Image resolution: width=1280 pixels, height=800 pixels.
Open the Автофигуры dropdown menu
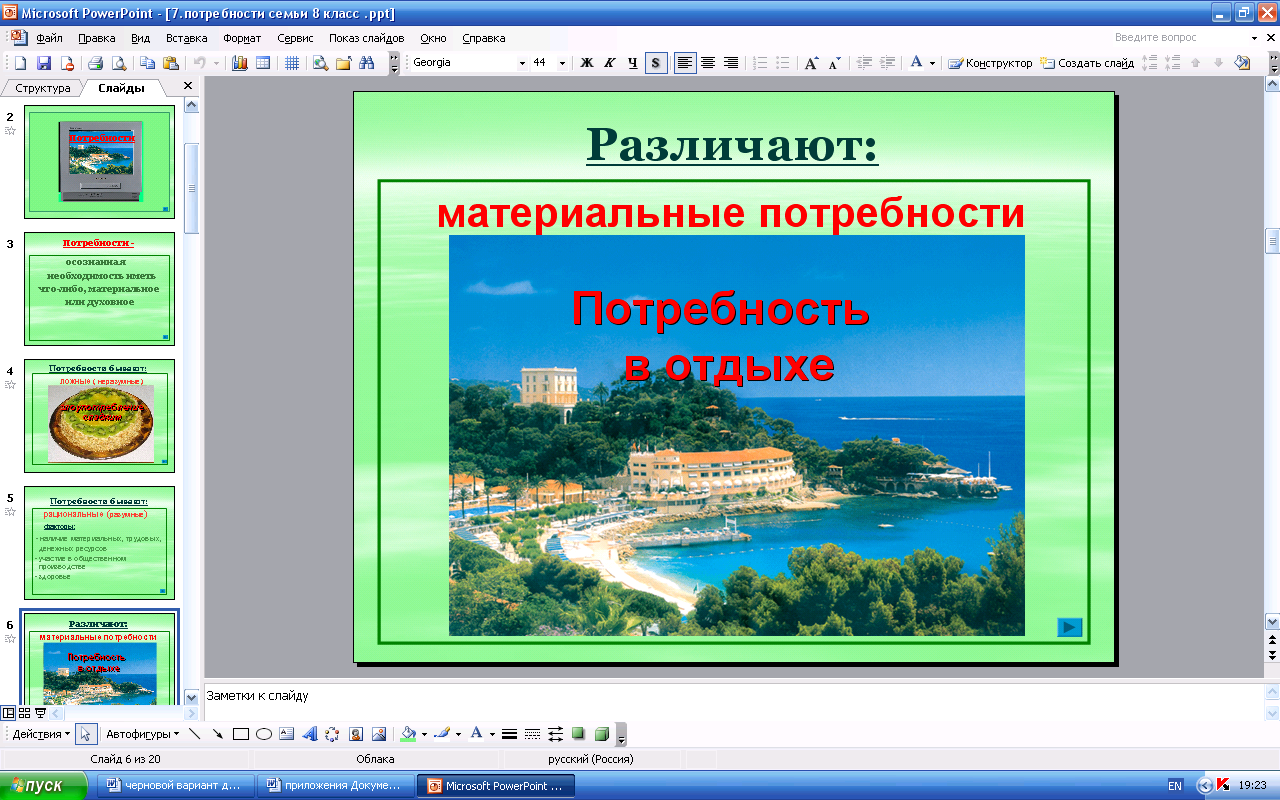click(142, 734)
